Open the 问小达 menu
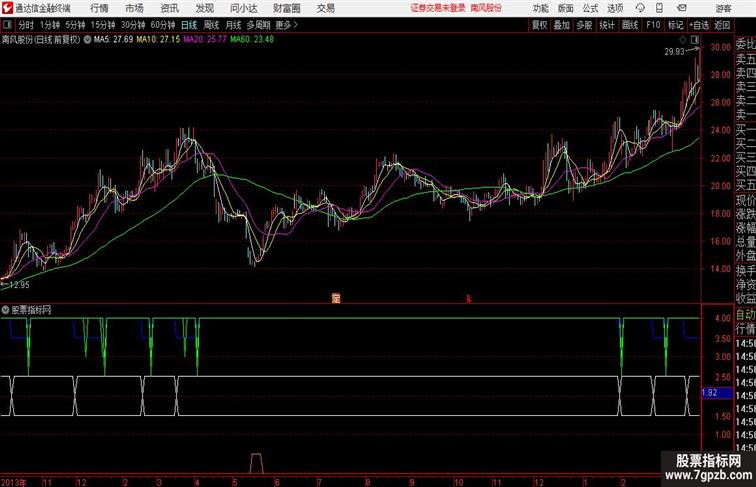756x487 pixels. (x=243, y=8)
